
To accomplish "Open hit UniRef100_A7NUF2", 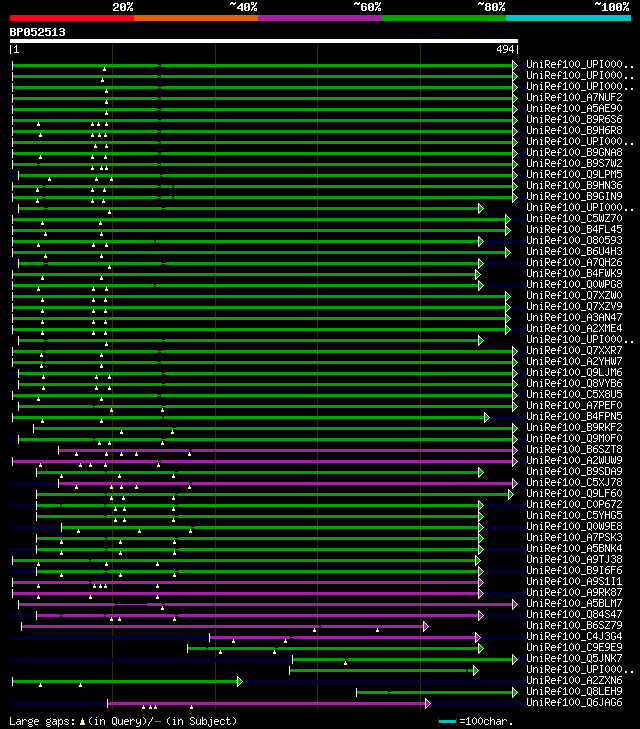I will 574,98.
